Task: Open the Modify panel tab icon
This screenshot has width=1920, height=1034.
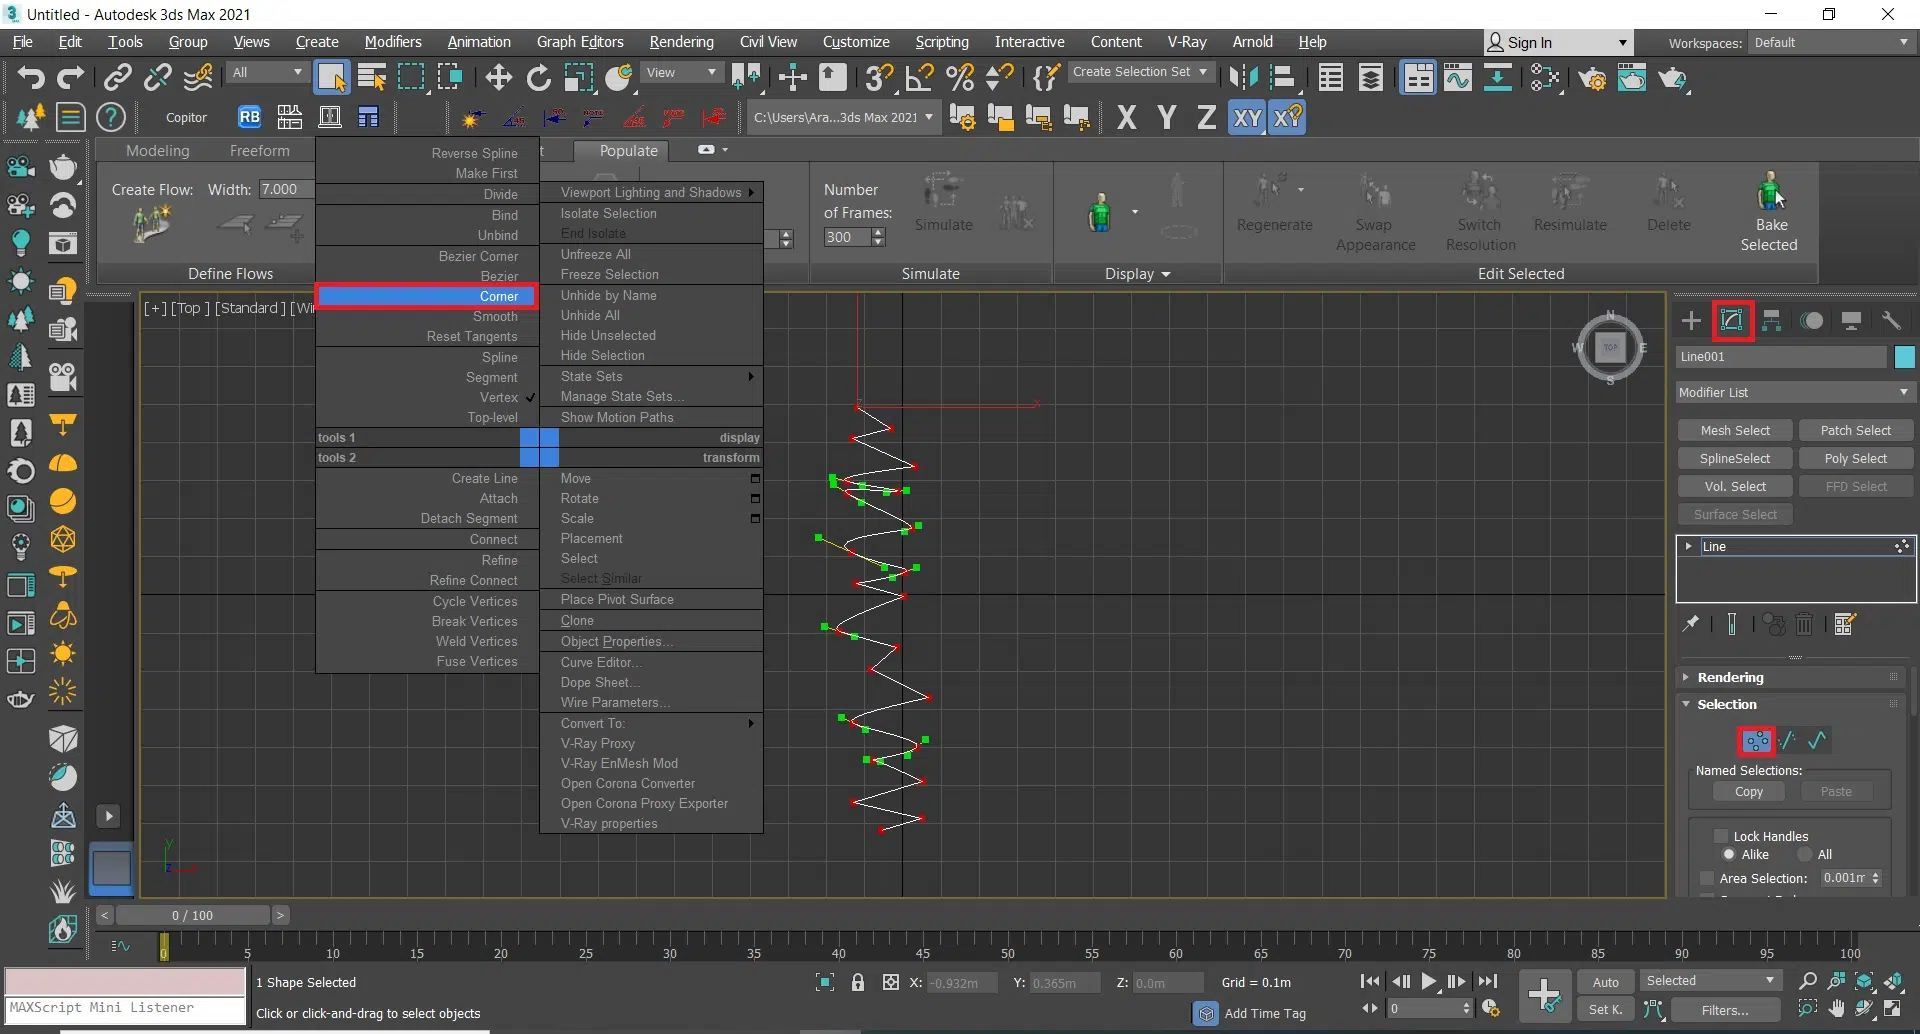Action: [1732, 320]
